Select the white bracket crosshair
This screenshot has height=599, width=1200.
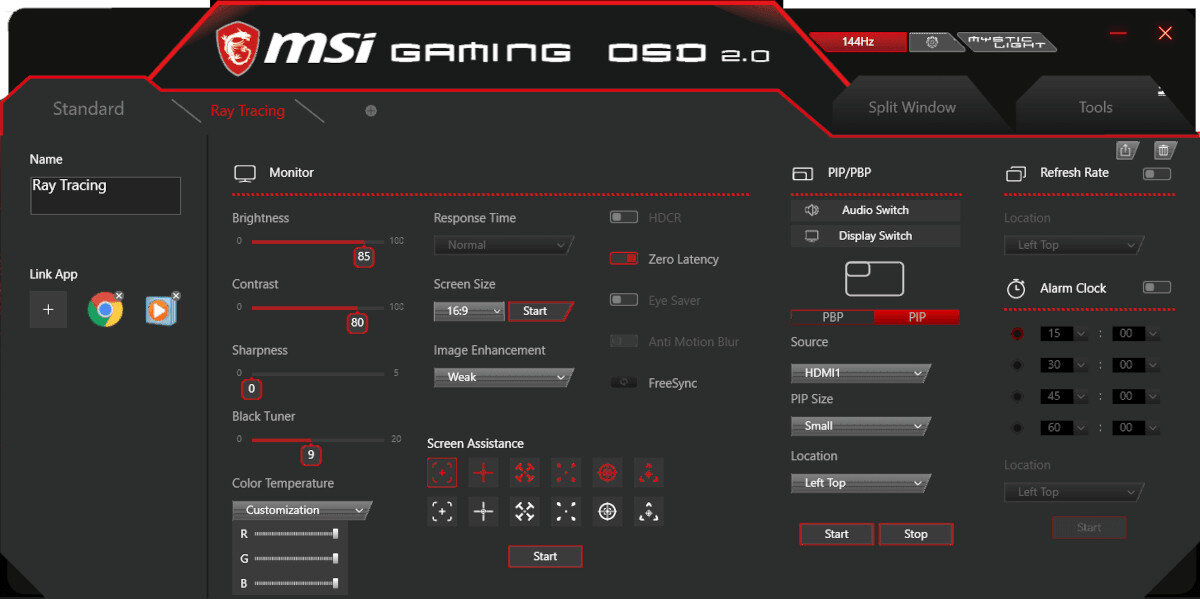pos(442,512)
